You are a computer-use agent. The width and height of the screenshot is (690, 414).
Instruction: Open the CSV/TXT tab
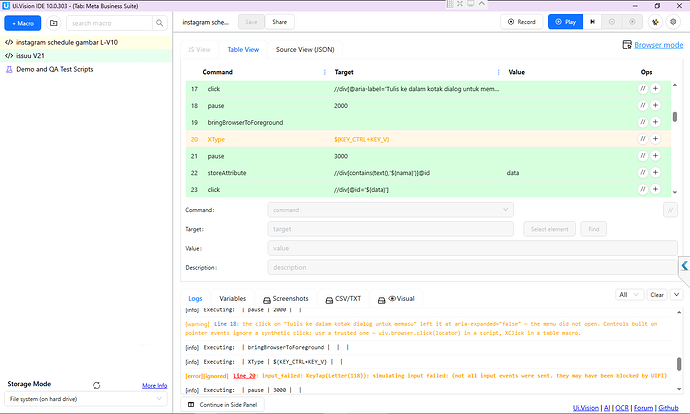coord(343,298)
